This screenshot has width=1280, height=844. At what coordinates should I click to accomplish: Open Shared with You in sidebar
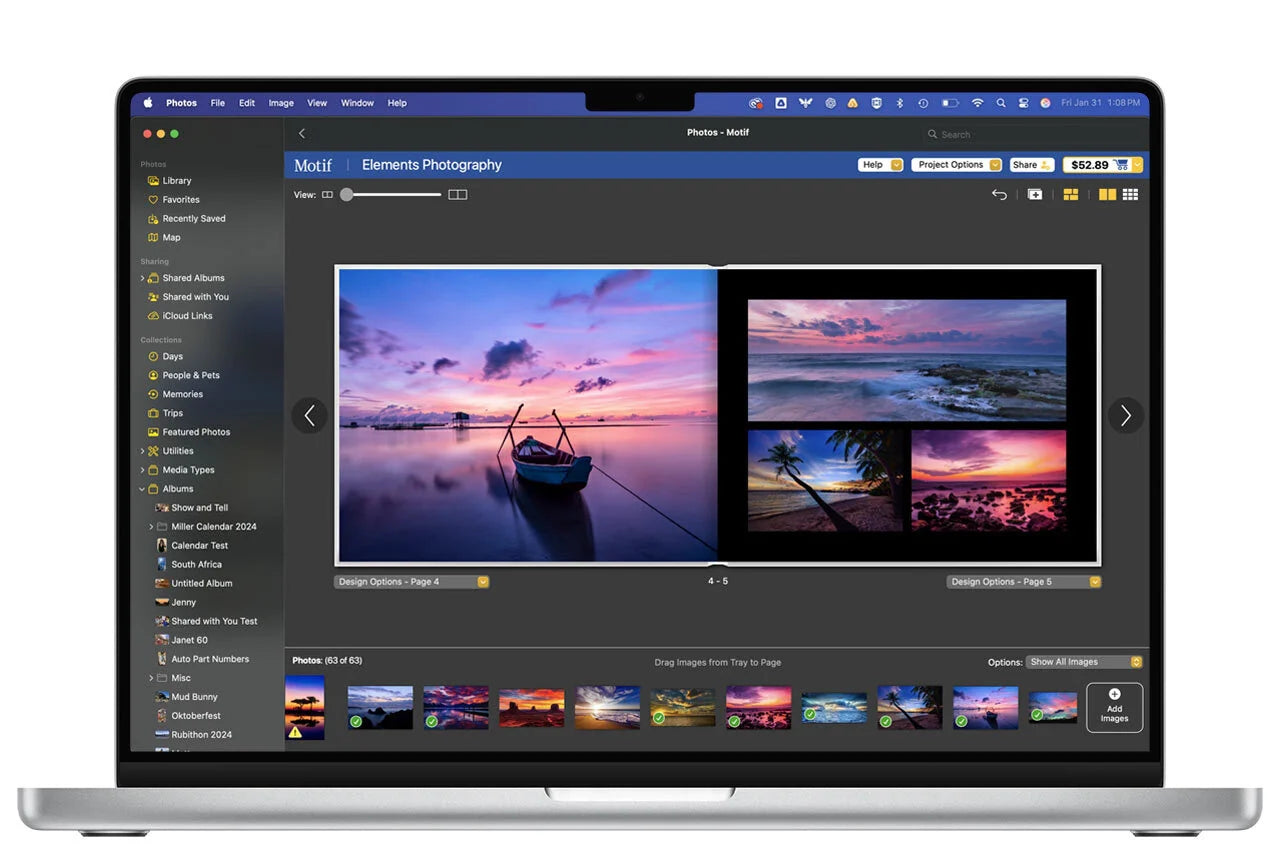click(x=188, y=297)
